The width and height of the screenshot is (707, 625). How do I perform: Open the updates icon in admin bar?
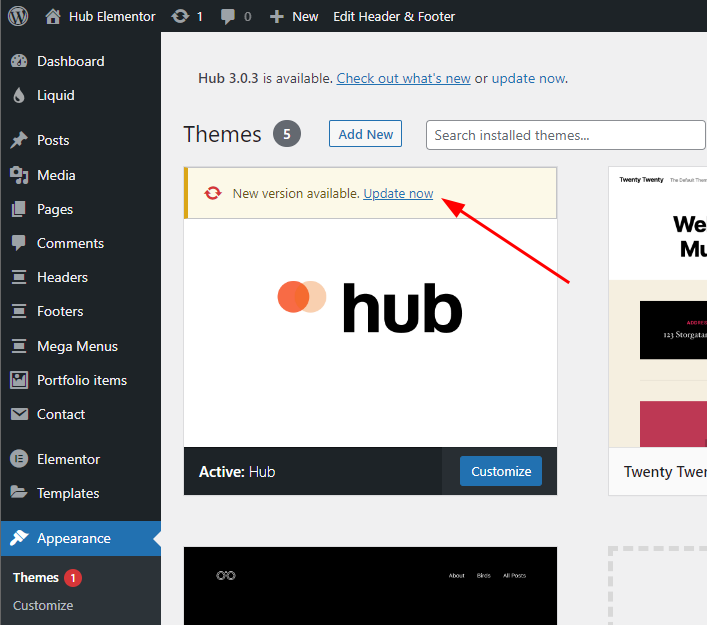pos(180,17)
